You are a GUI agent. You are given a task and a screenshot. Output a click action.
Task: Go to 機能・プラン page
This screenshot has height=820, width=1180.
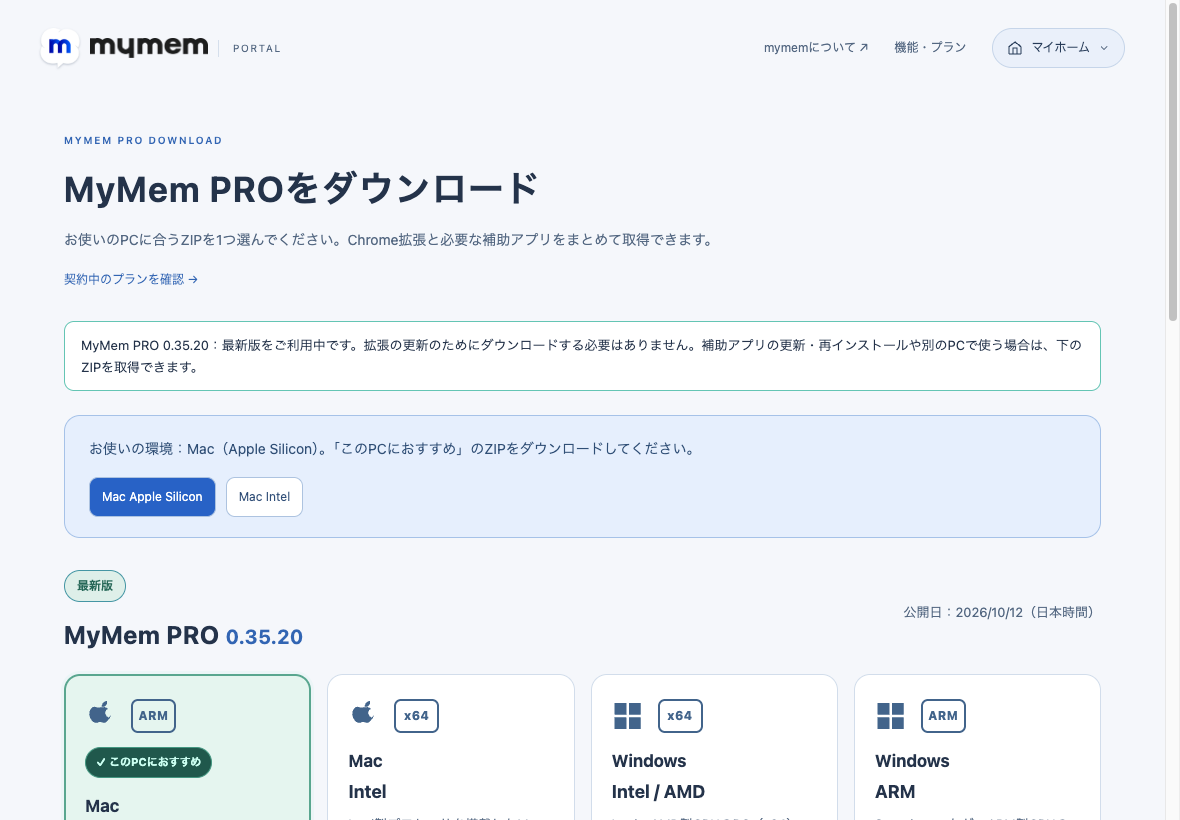tap(930, 47)
